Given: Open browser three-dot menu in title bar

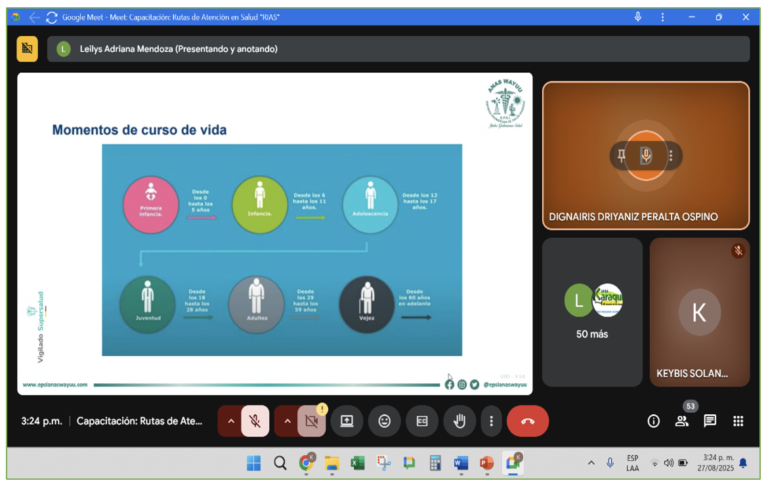Looking at the screenshot, I should pyautogui.click(x=662, y=17).
